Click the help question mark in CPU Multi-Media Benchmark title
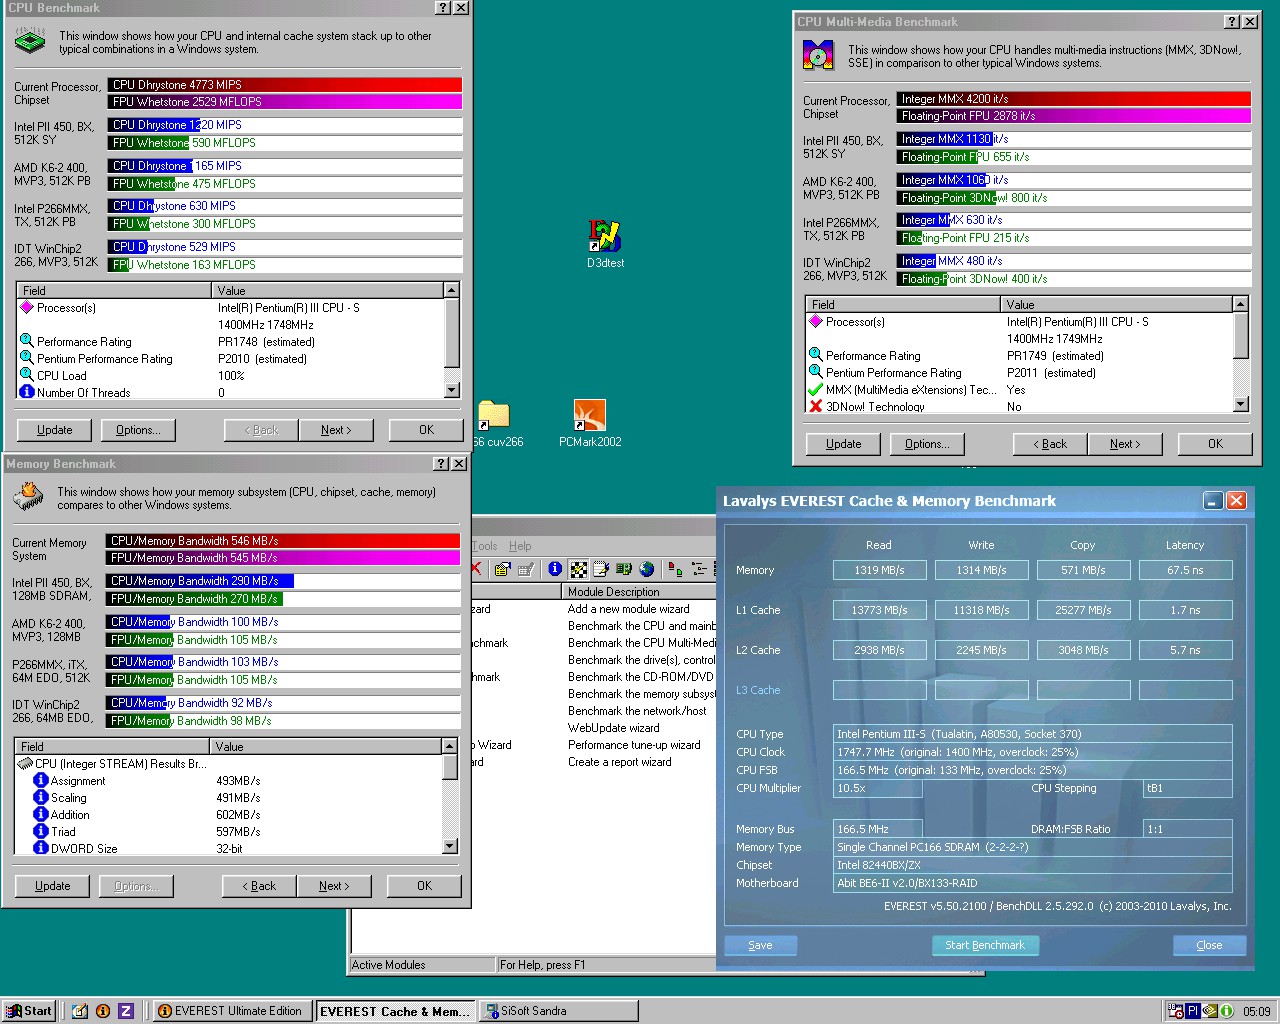The image size is (1280, 1024). point(1232,21)
